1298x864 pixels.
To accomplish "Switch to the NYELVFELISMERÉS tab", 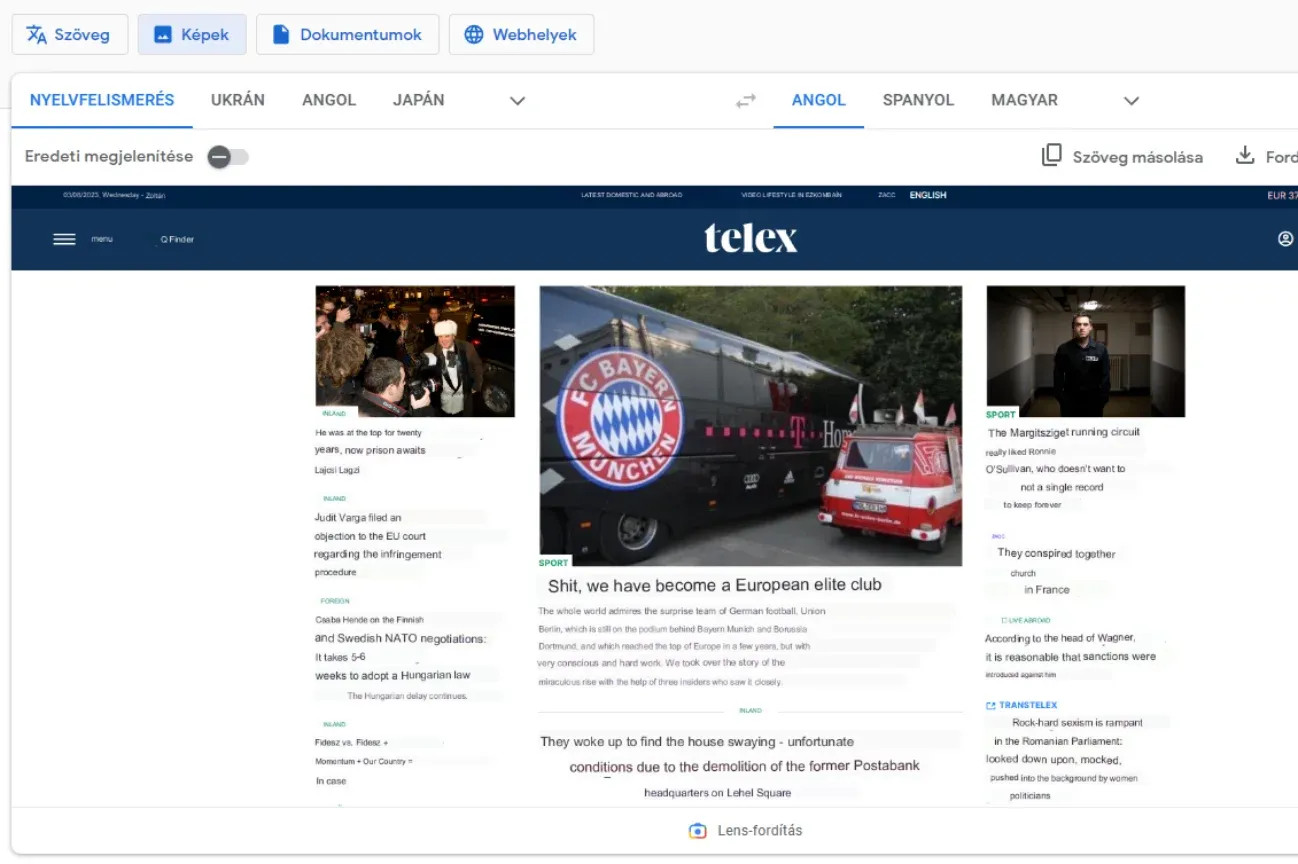I will click(100, 100).
